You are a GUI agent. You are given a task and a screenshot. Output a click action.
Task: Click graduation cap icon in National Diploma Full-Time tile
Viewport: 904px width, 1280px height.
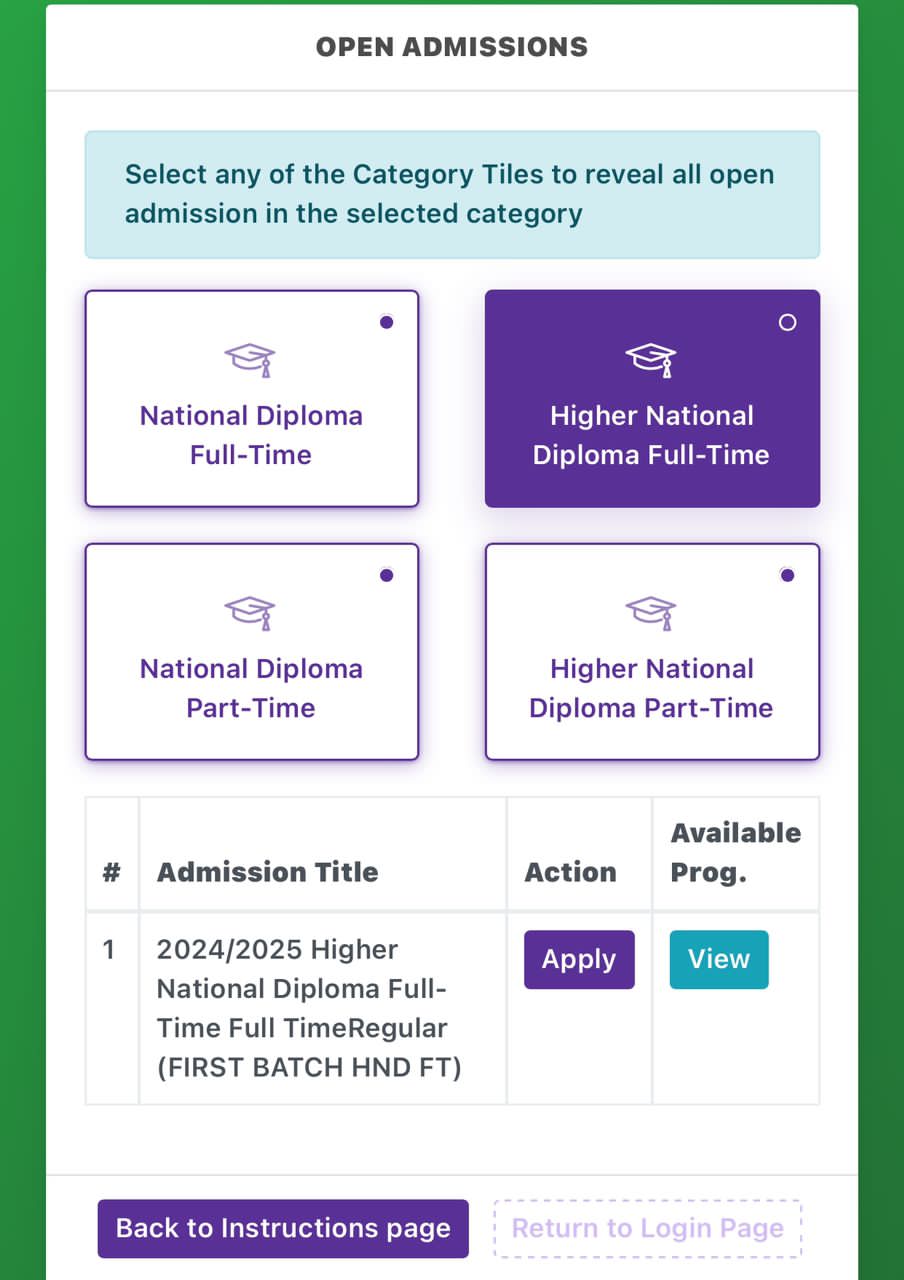point(250,359)
